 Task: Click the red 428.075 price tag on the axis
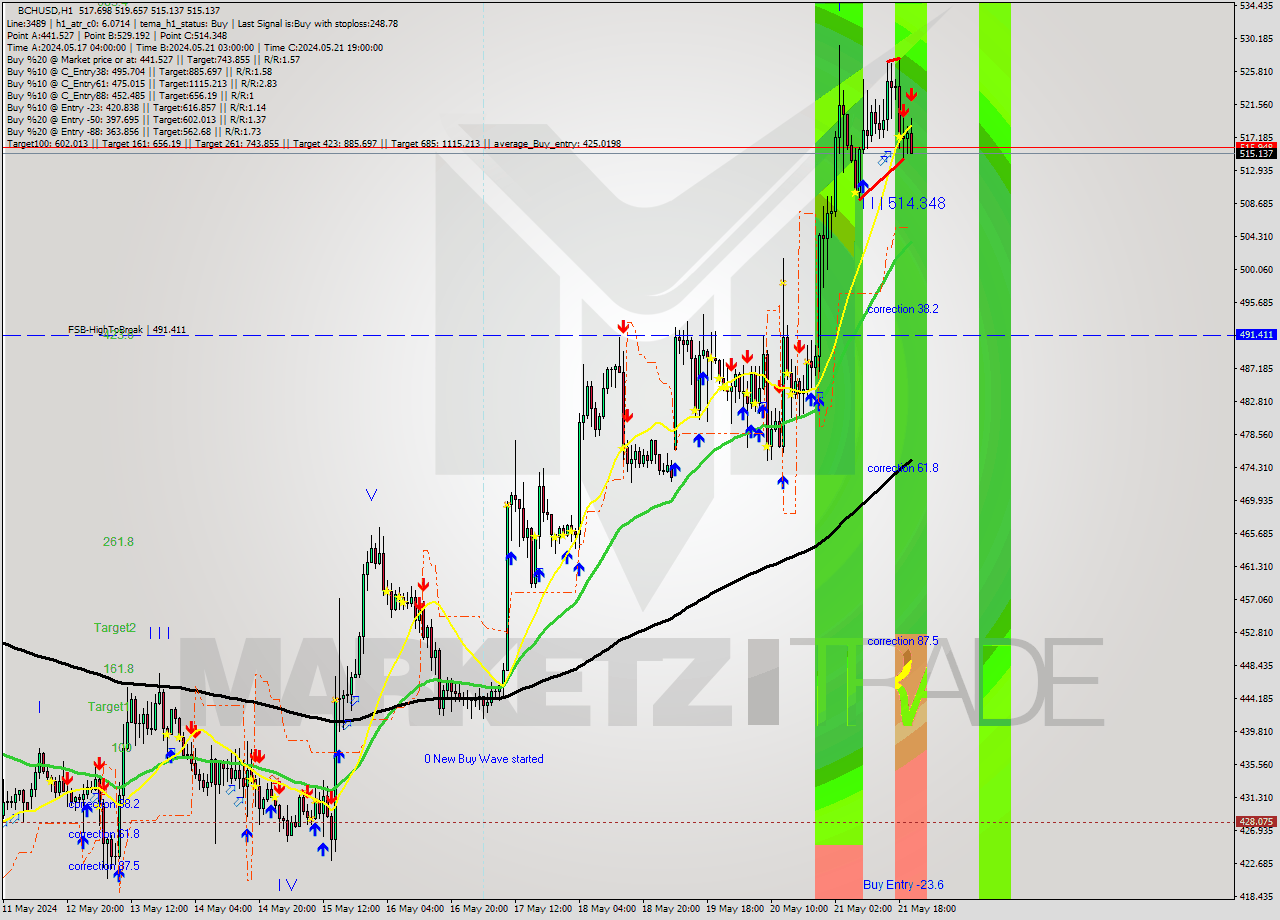point(1256,821)
